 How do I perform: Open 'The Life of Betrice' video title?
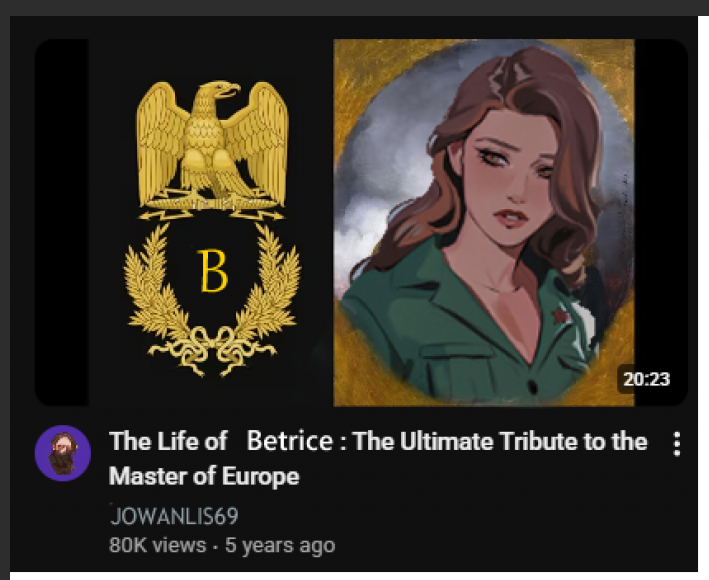pyautogui.click(x=378, y=458)
